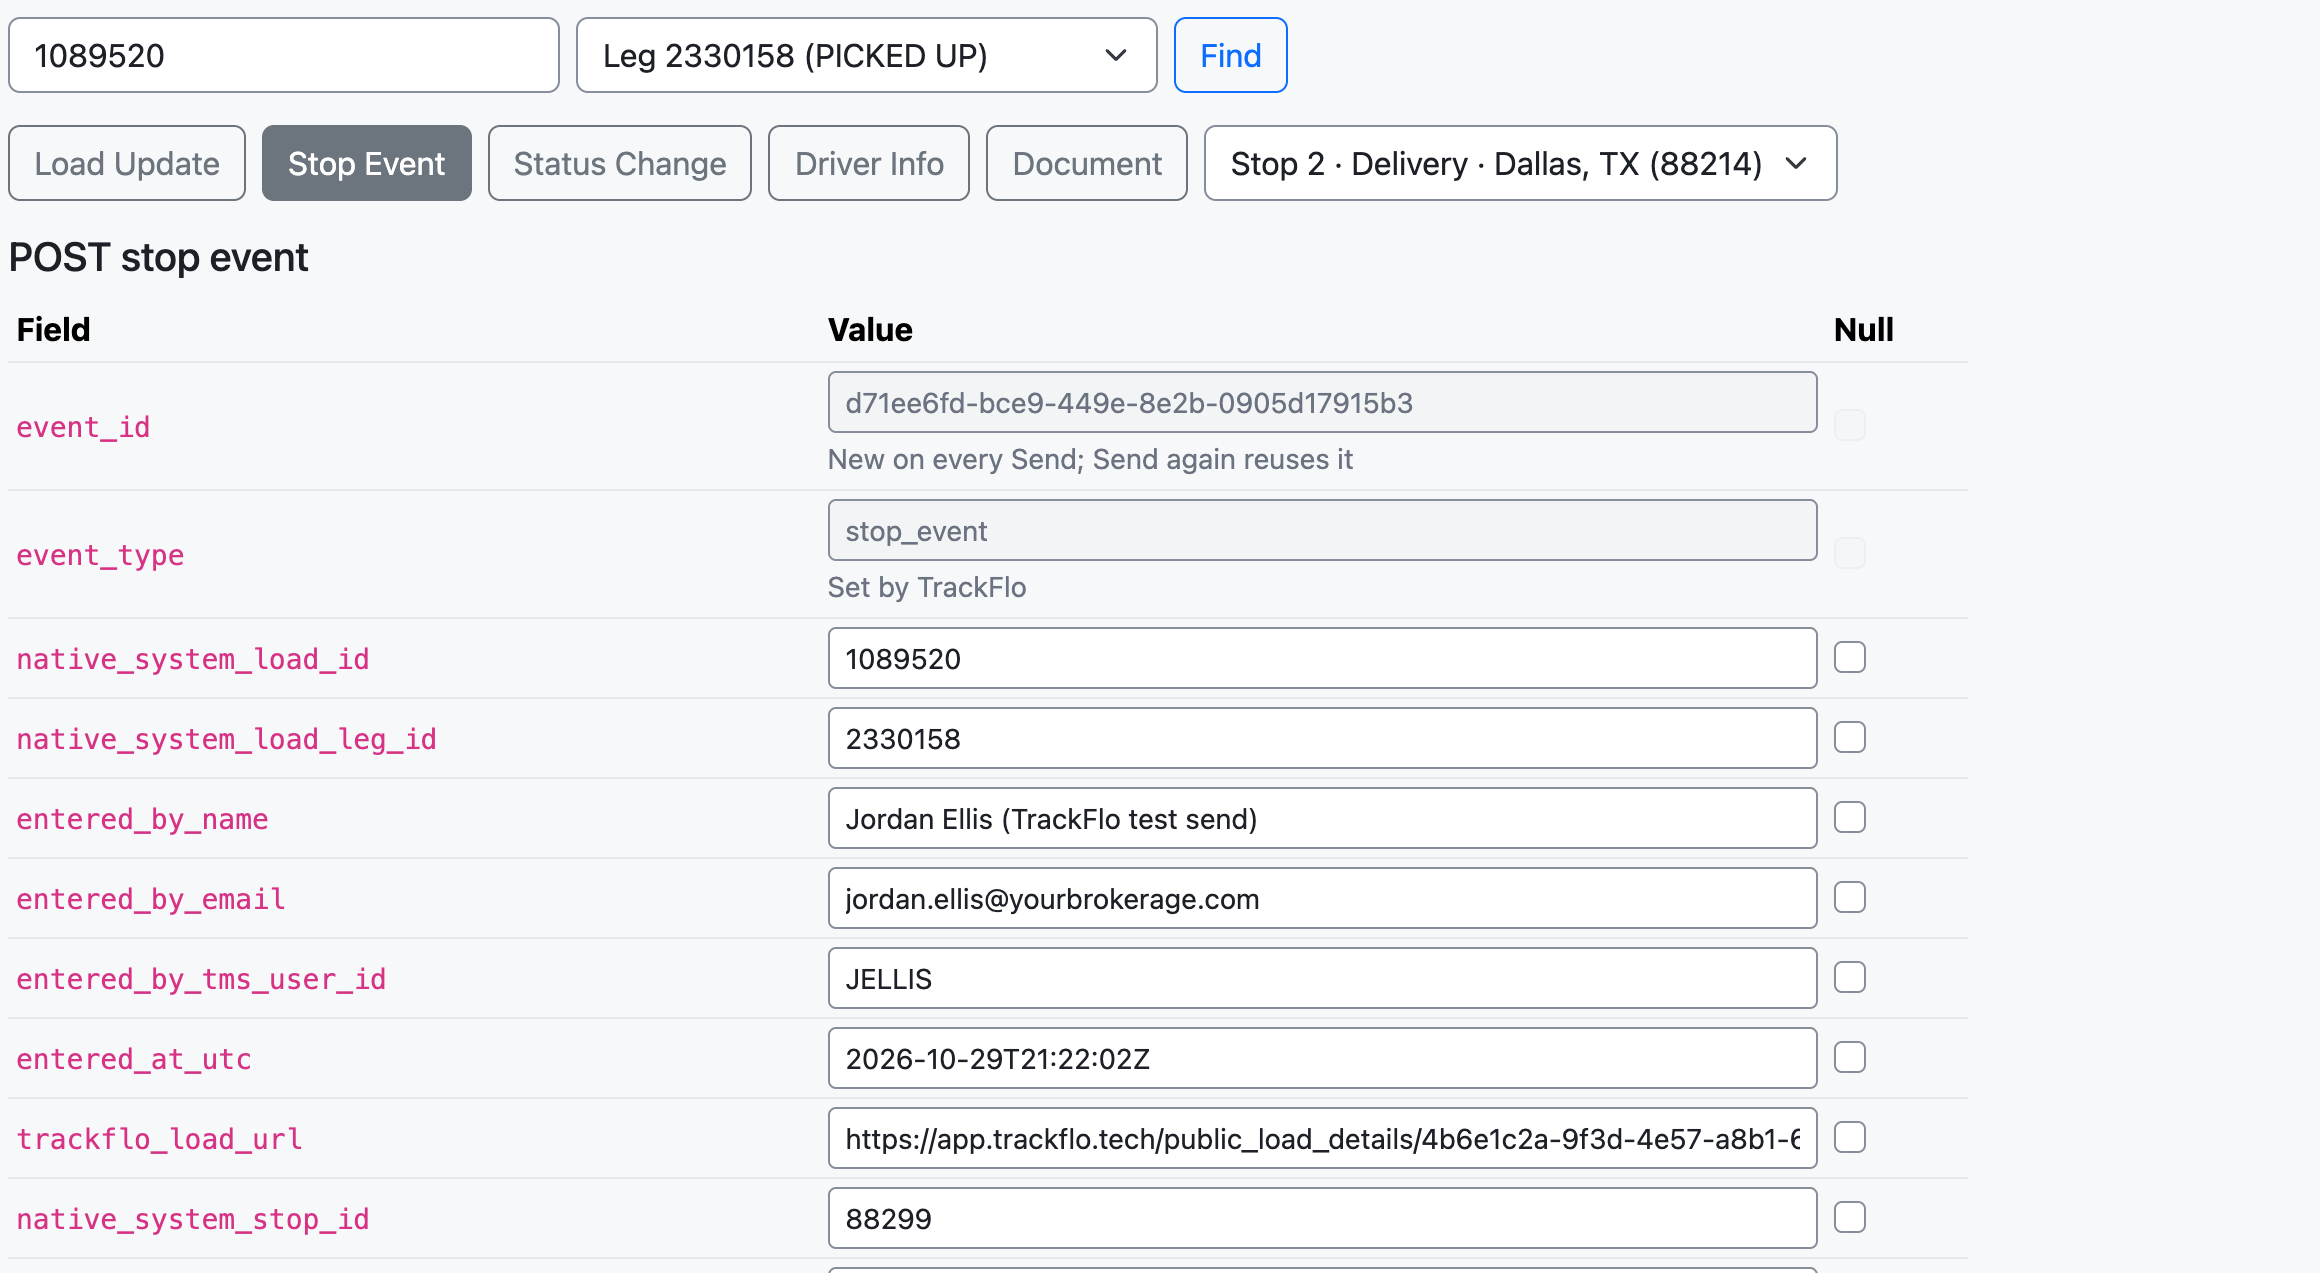
Task: Click the Value column header
Action: pos(870,330)
